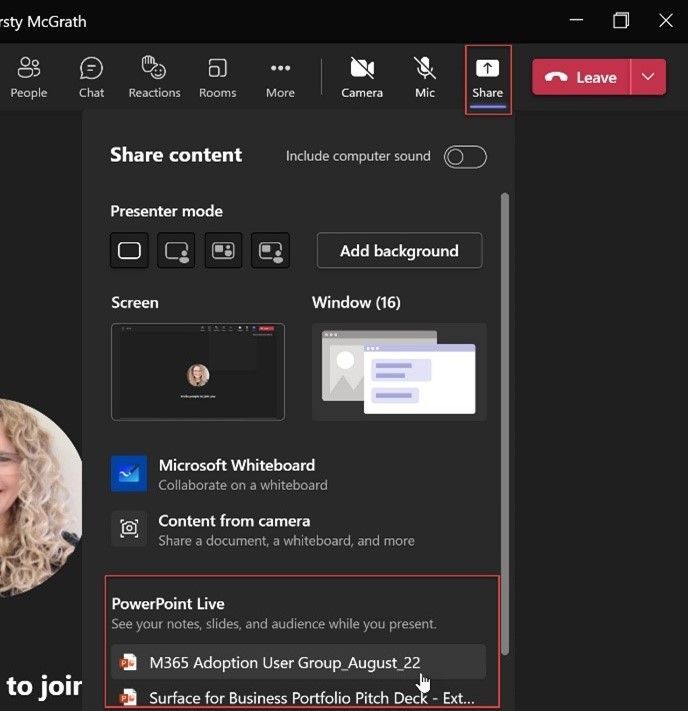Select Content from camera option
Image resolution: width=688 pixels, height=711 pixels.
[299, 530]
